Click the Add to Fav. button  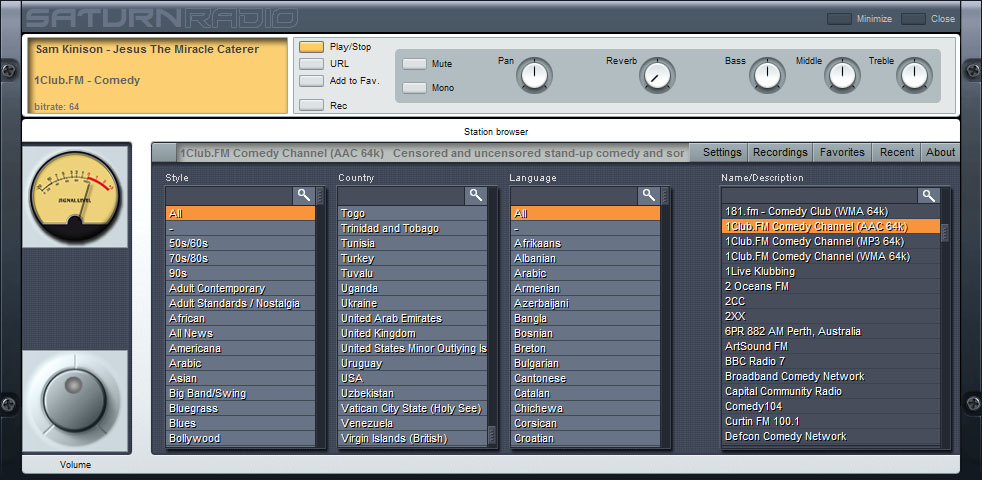coord(311,81)
